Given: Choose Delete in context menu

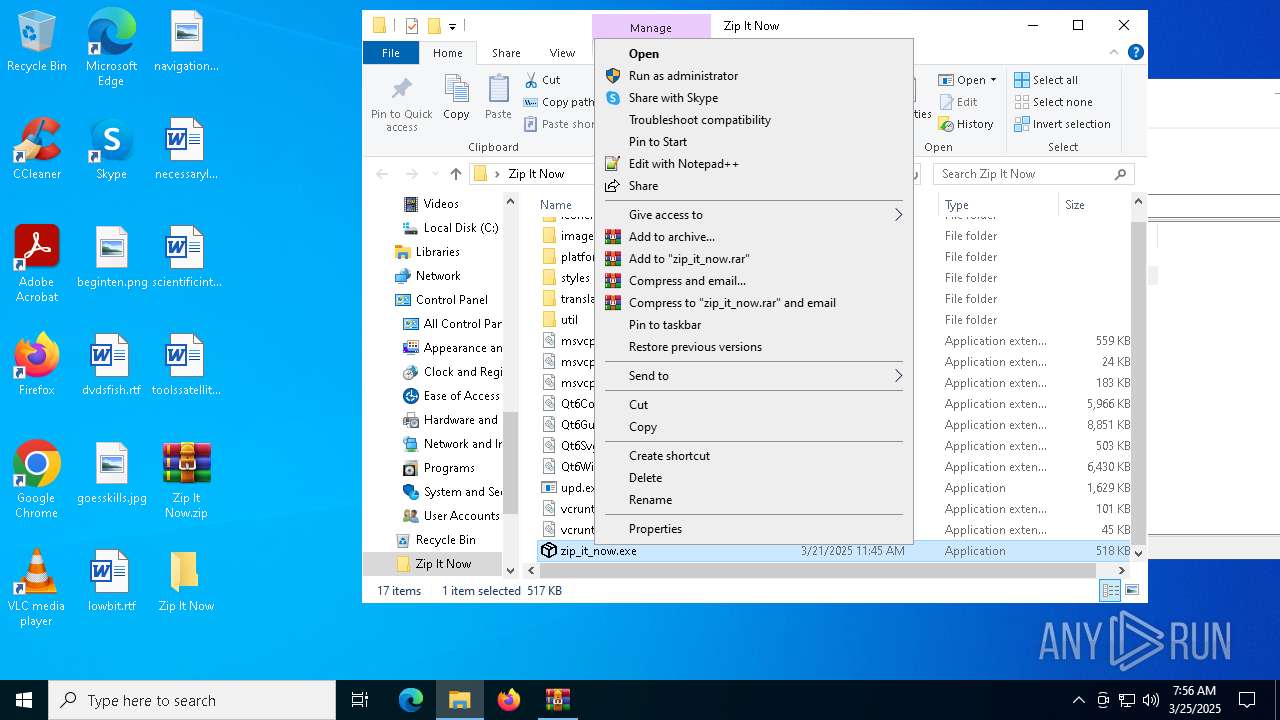Looking at the screenshot, I should [754, 478].
